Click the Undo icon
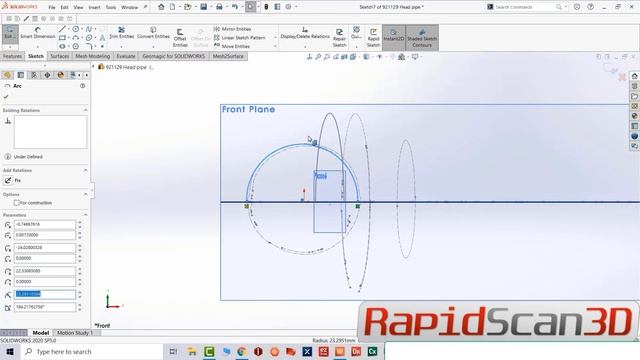Image resolution: width=640 pixels, height=360 pixels. (x=235, y=7)
